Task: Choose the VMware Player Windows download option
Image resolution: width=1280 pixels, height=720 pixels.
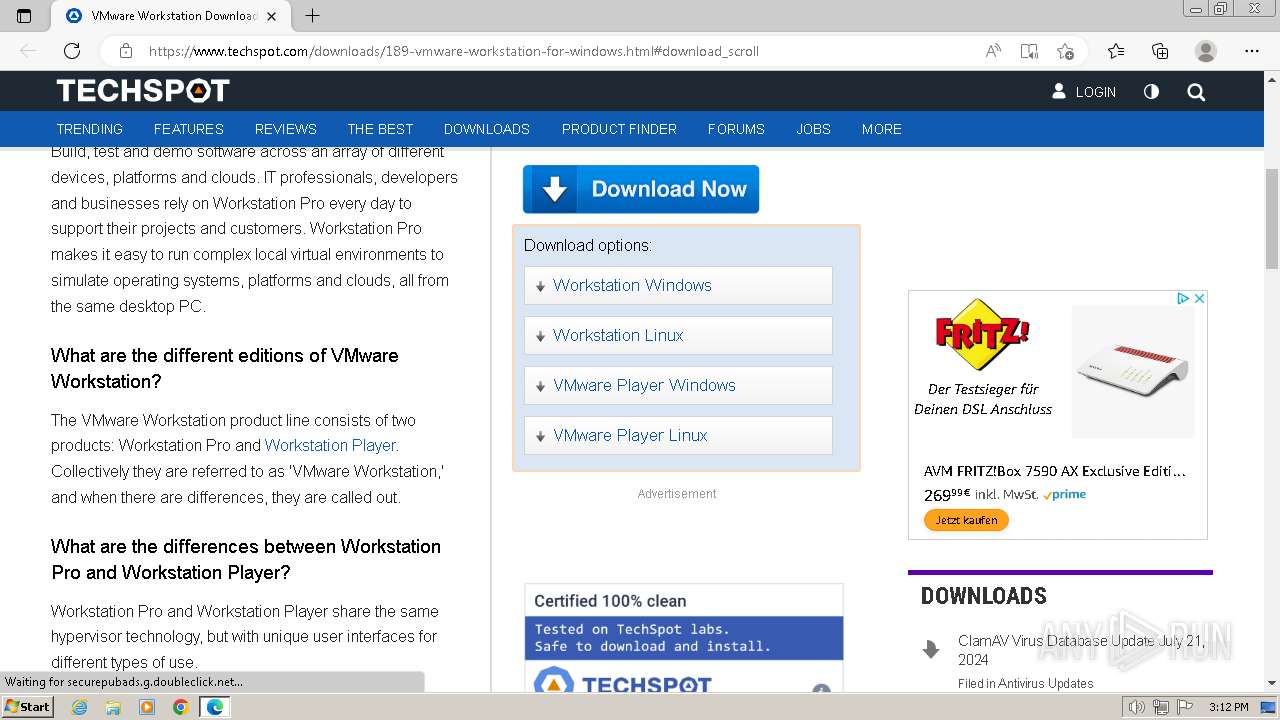Action: coord(678,385)
